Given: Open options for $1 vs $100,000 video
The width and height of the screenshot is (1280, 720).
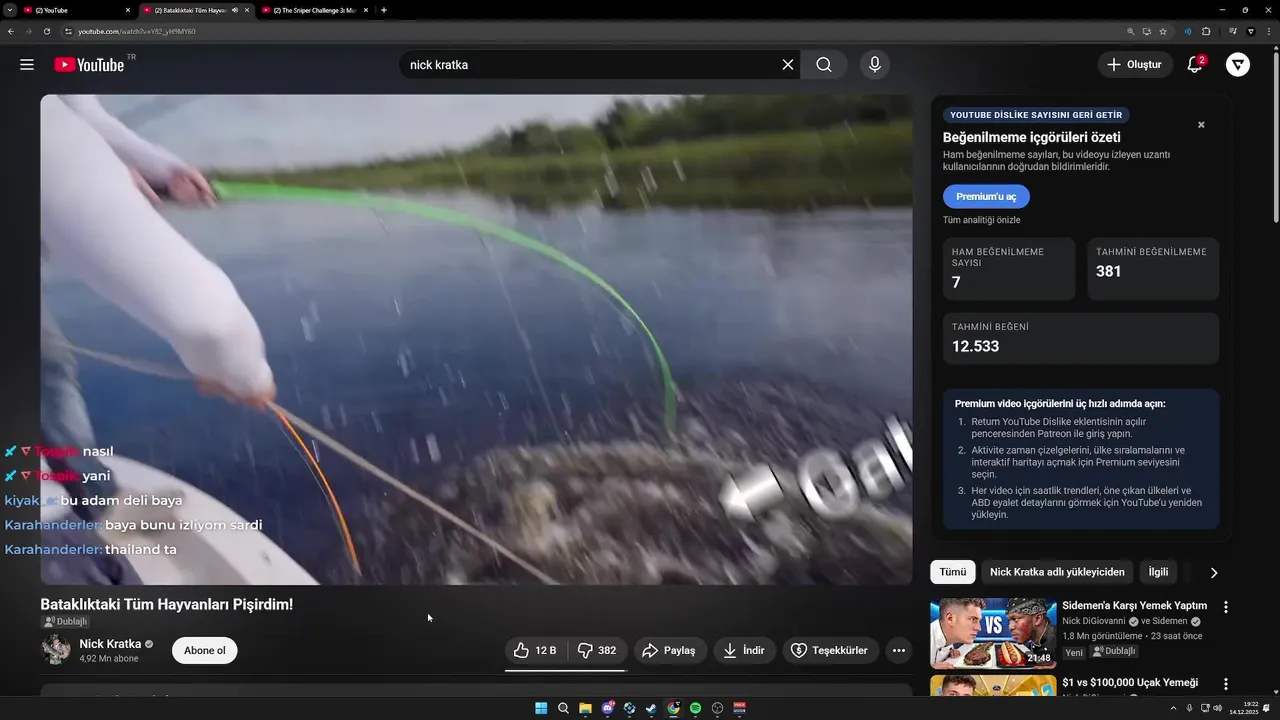Looking at the screenshot, I should click(1226, 684).
